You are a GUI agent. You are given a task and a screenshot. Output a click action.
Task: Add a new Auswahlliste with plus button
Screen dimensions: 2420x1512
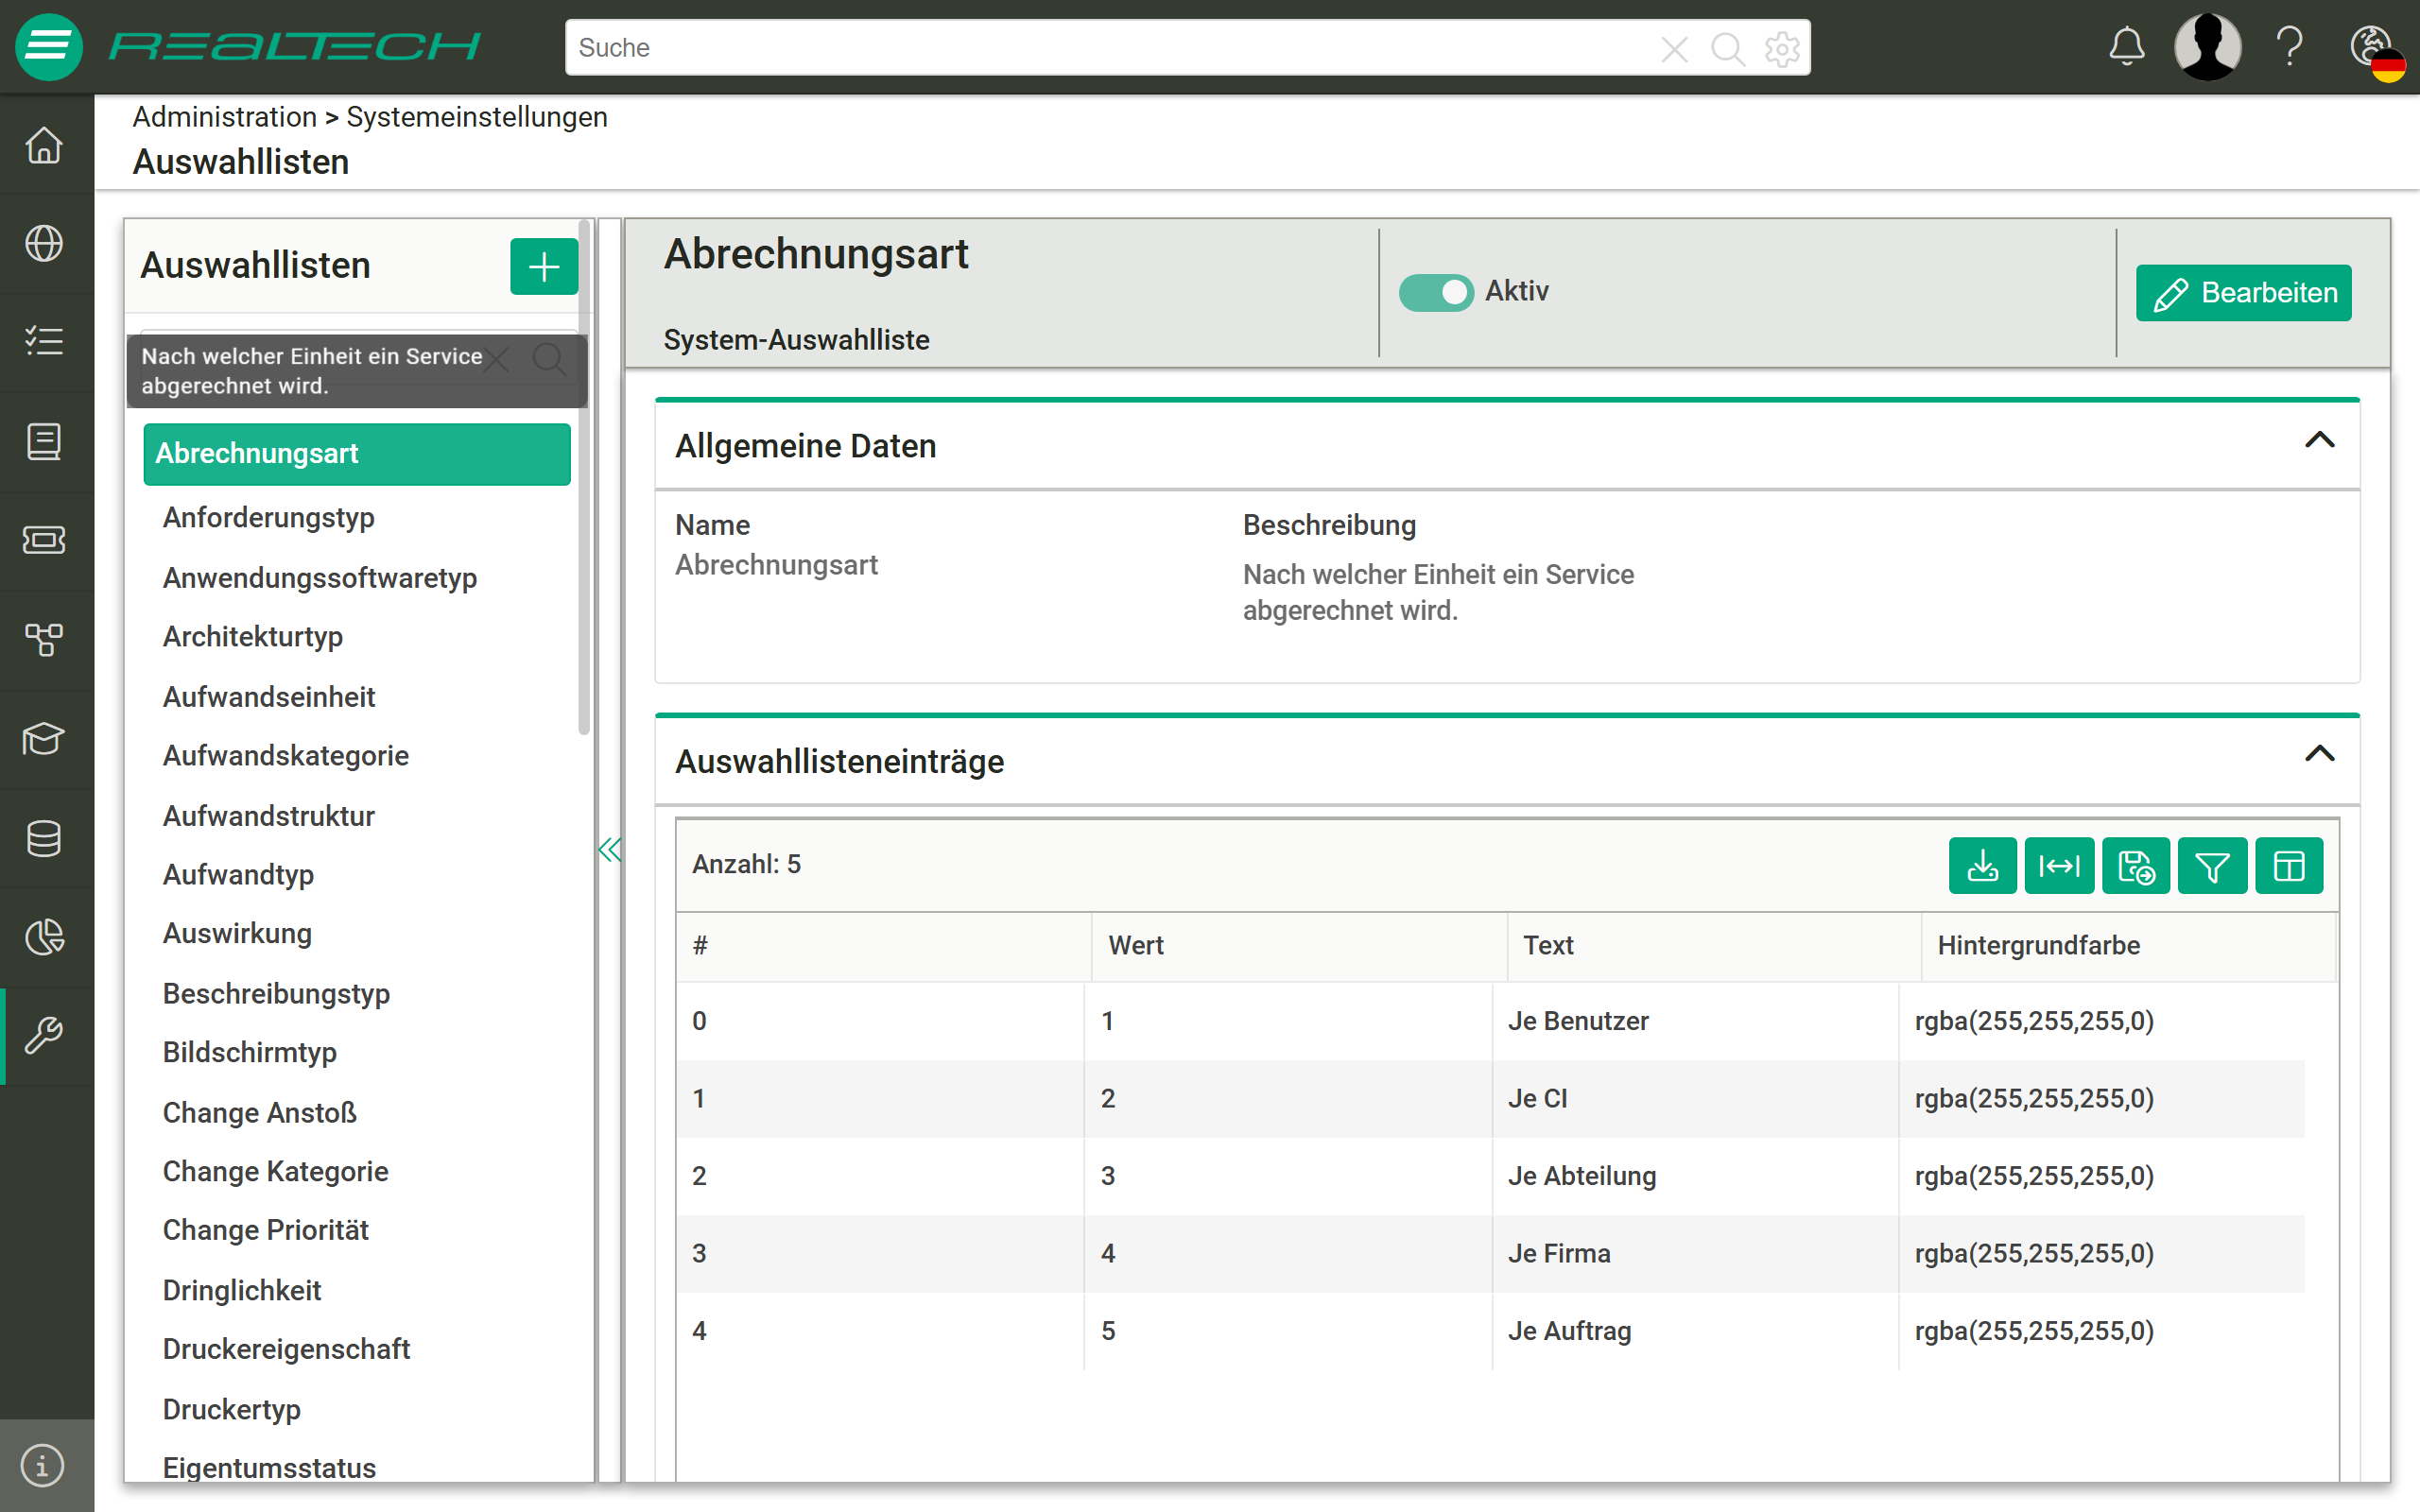coord(544,266)
